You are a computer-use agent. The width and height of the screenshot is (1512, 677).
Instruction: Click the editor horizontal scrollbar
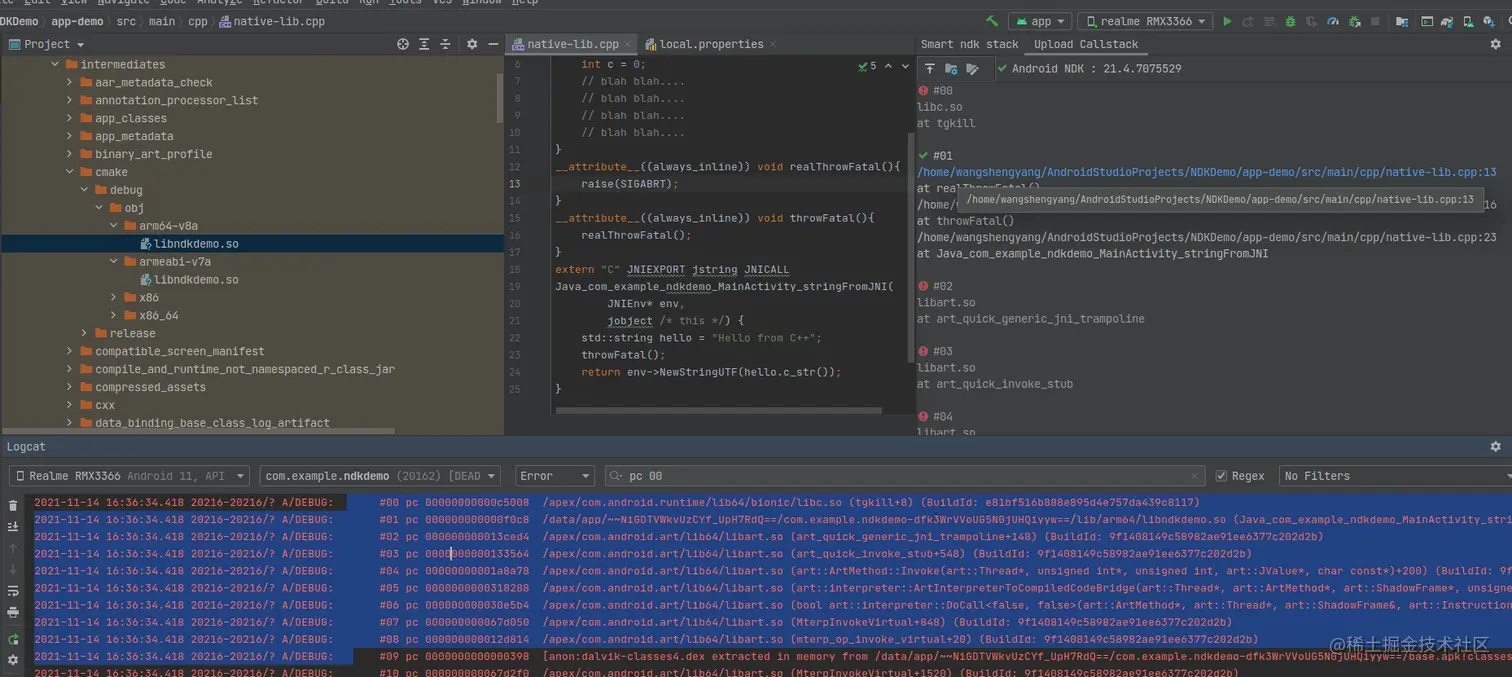click(718, 410)
